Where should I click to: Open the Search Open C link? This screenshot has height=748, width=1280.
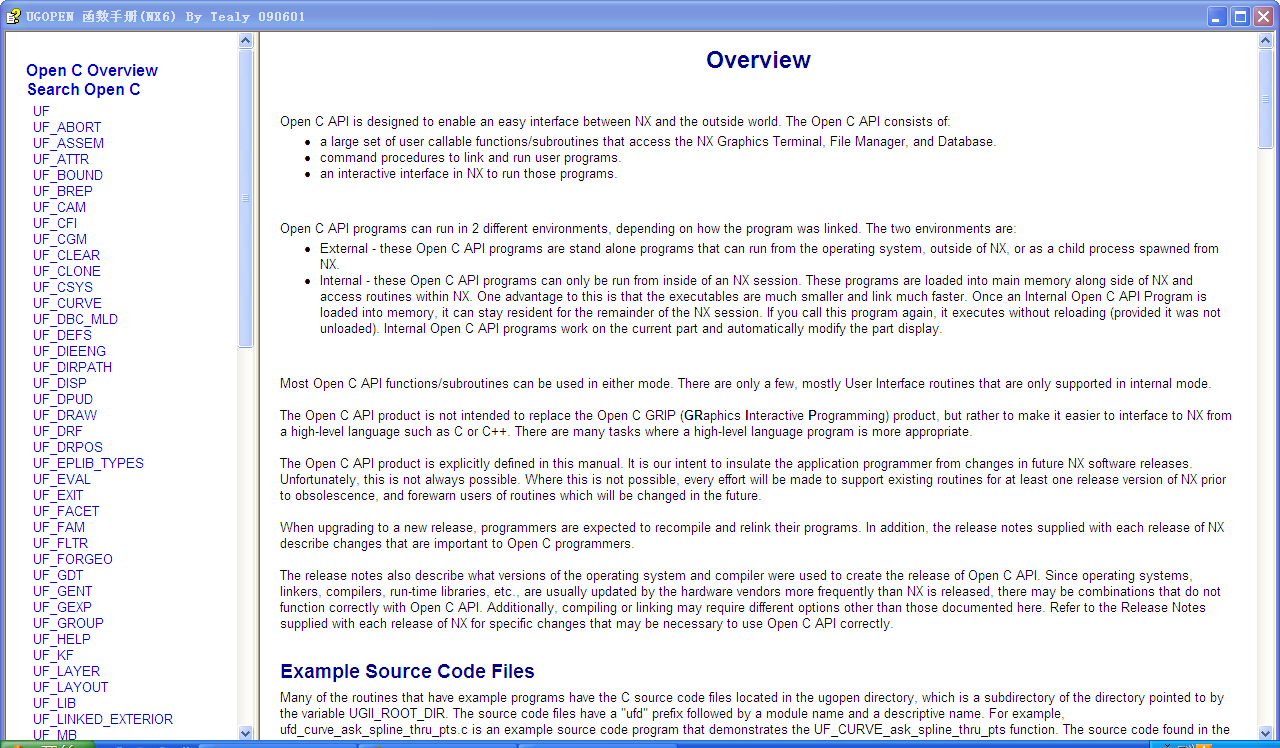pos(84,89)
